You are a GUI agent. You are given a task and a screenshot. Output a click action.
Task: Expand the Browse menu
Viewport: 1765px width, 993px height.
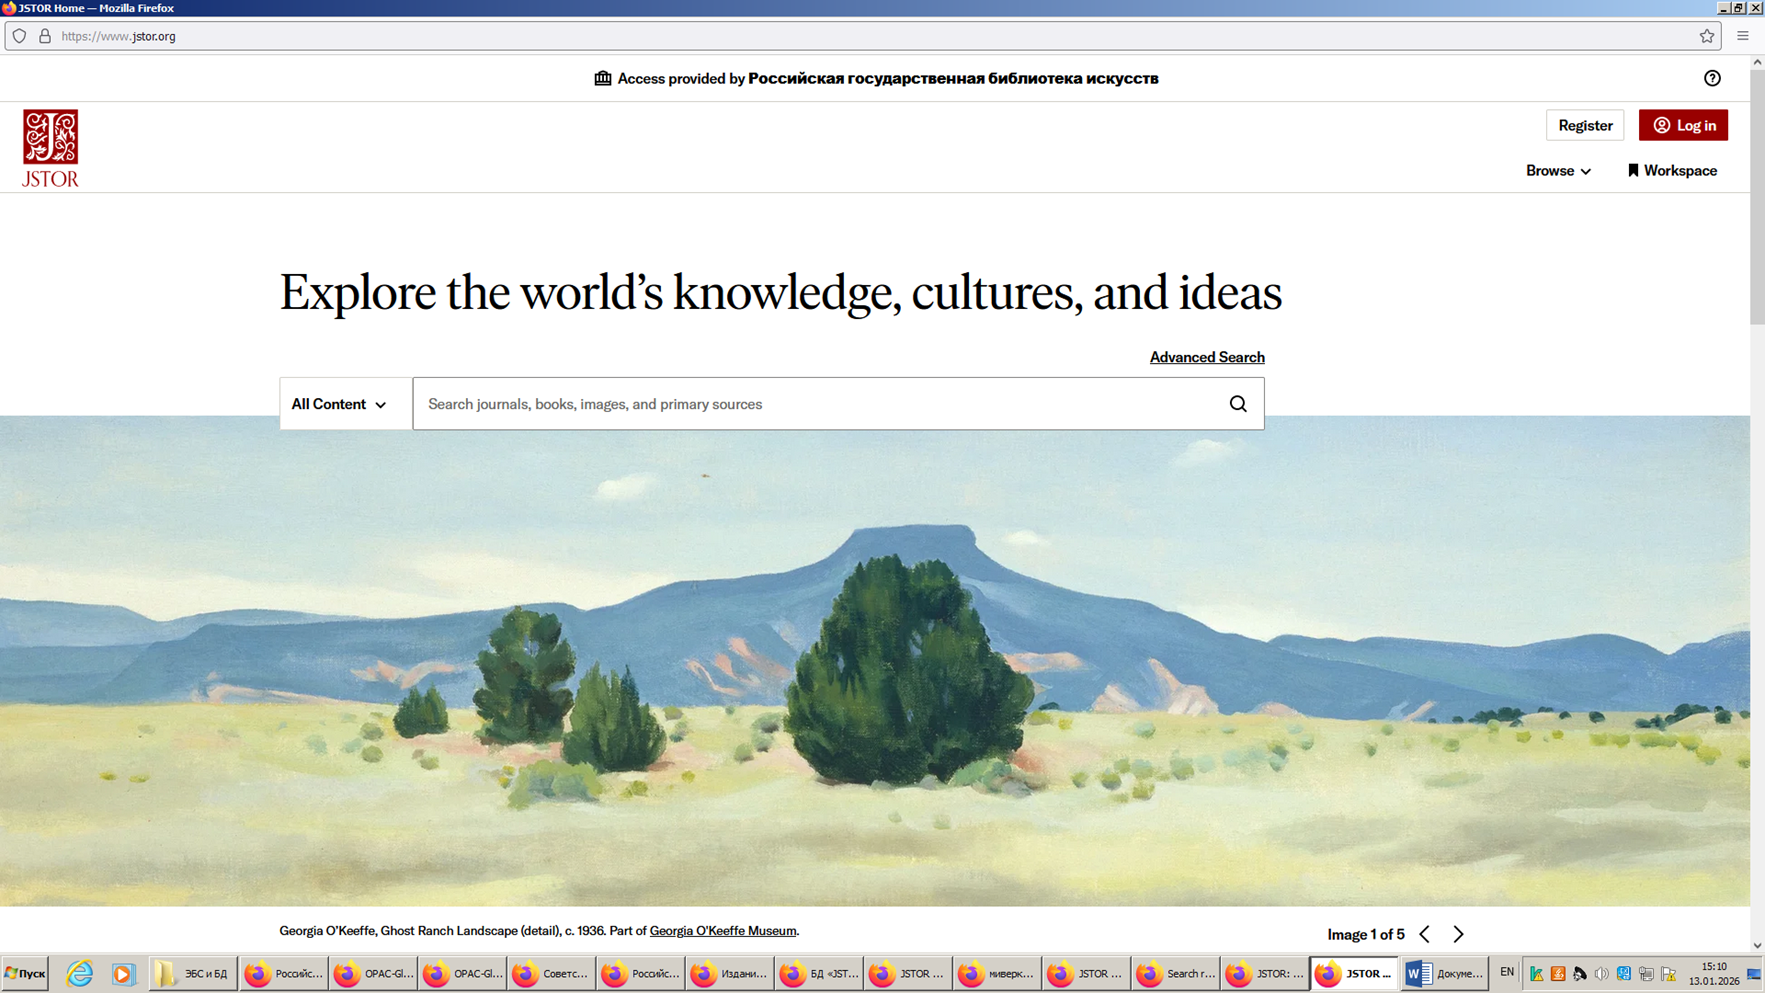coord(1557,171)
